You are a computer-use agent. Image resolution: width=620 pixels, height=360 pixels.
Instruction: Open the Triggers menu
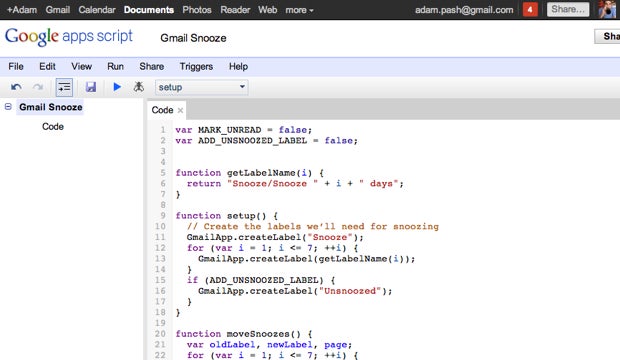click(196, 66)
